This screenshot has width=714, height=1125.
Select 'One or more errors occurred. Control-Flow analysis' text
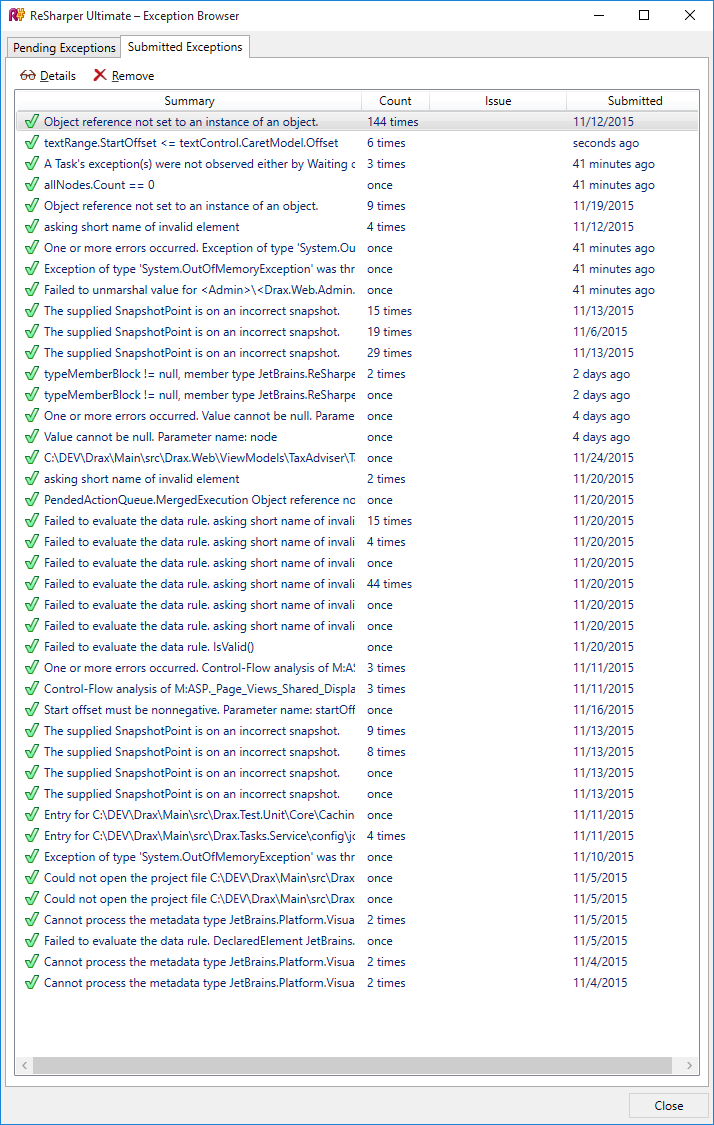pyautogui.click(x=199, y=667)
